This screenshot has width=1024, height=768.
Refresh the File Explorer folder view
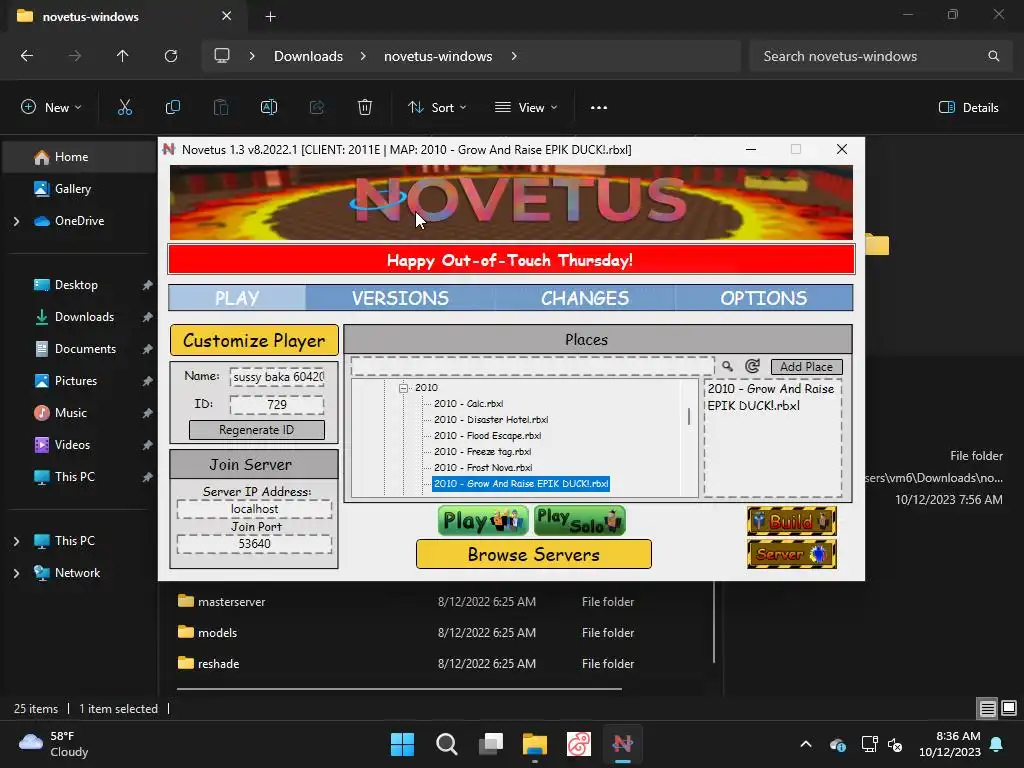[171, 56]
